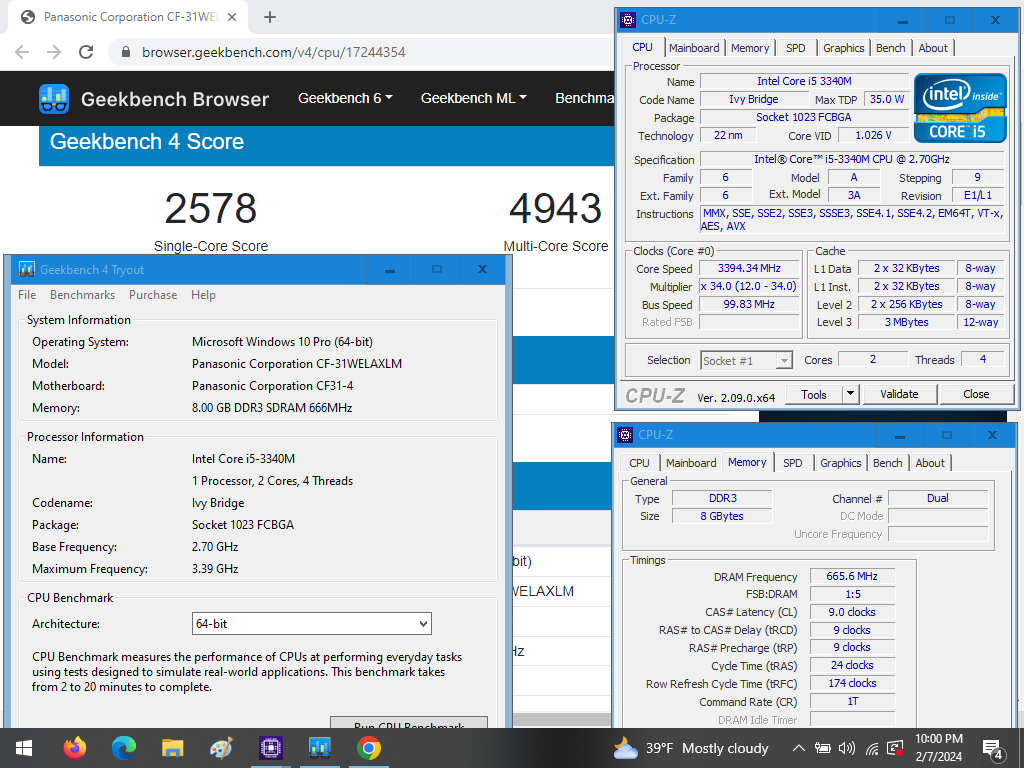This screenshot has height=768, width=1024.
Task: Expand the CPU-Z Tools dropdown arrow
Action: pos(850,394)
